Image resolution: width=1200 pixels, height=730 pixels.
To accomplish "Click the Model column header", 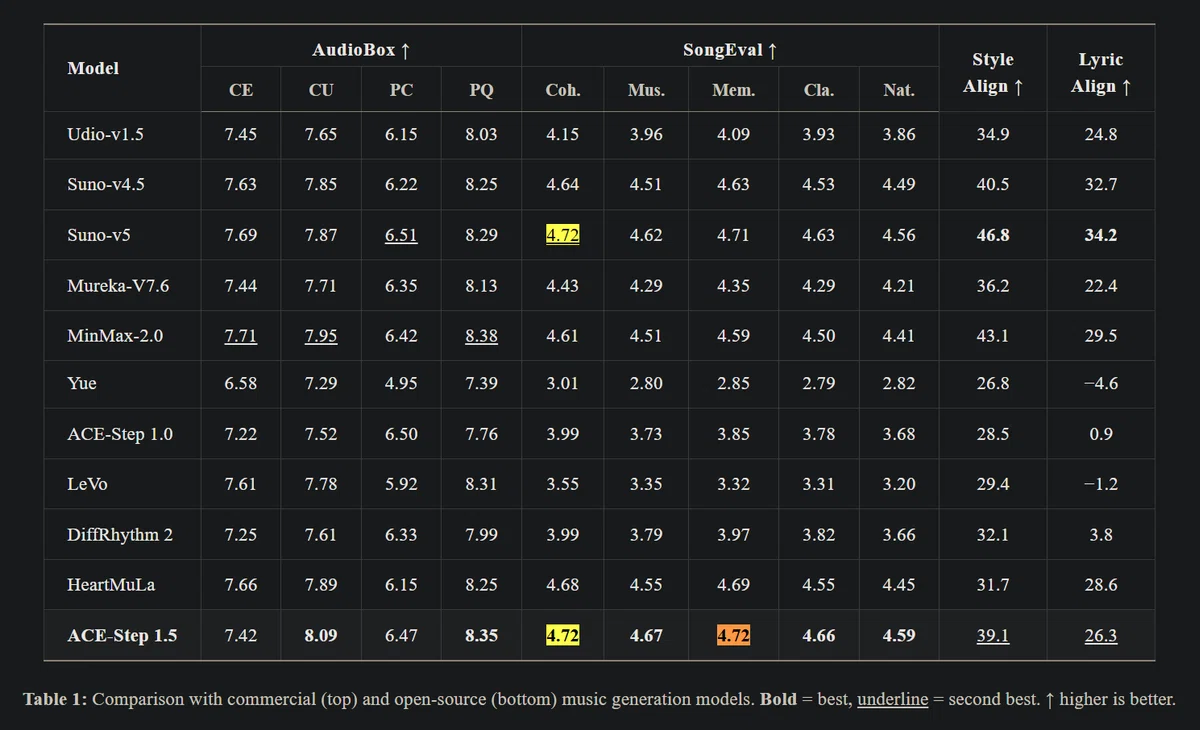I will click(93, 68).
